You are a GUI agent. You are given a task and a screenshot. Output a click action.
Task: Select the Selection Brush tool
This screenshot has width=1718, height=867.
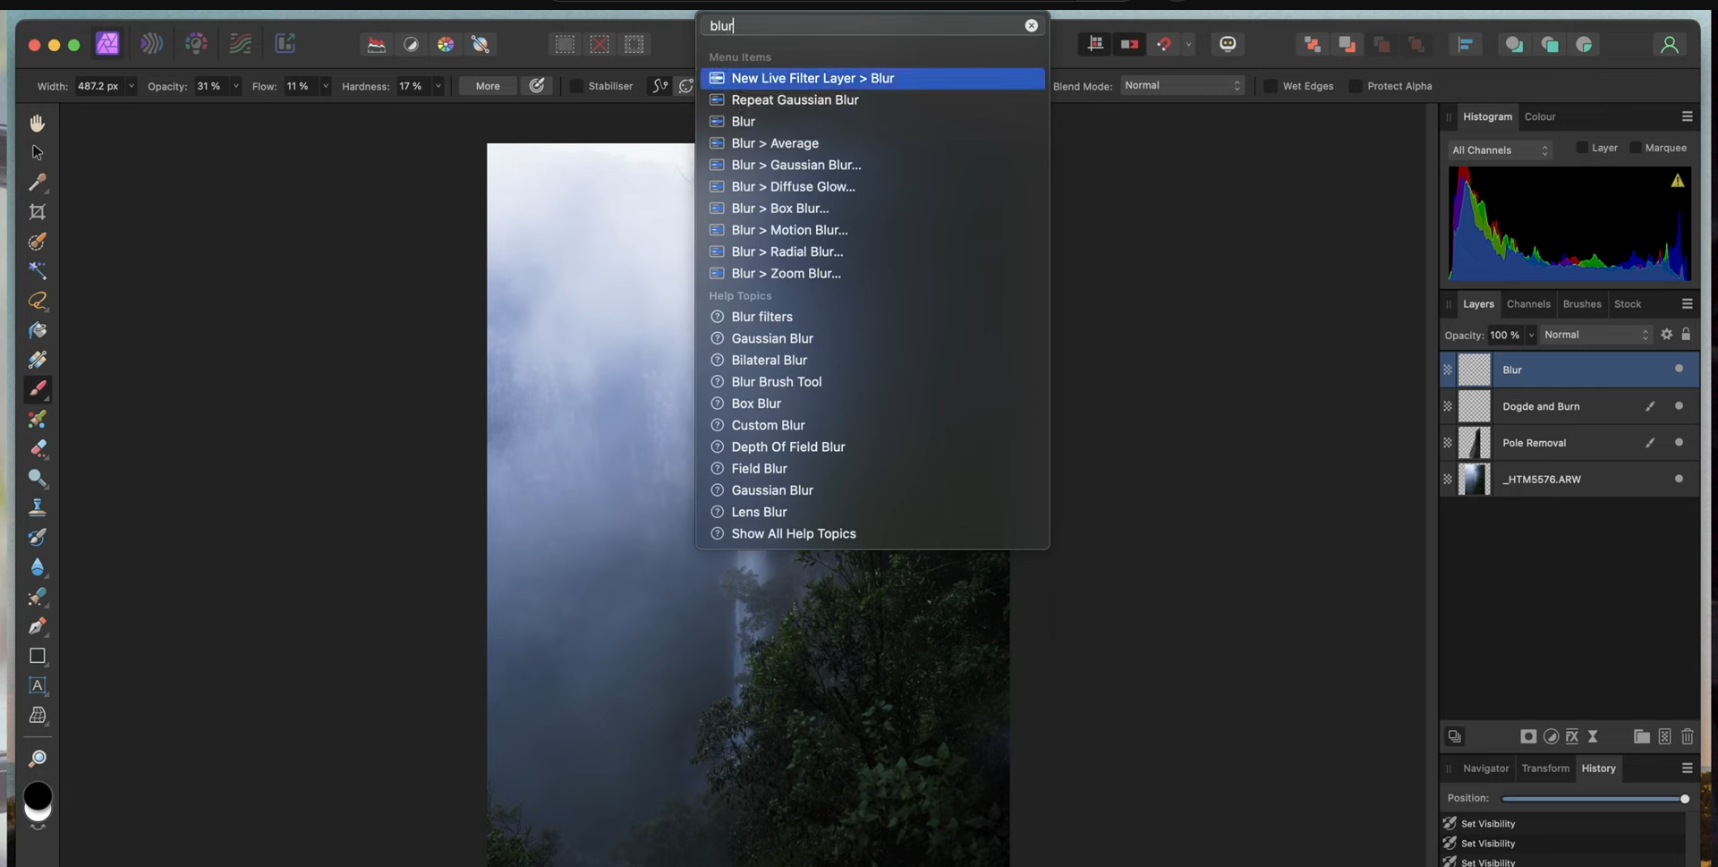[x=37, y=241]
